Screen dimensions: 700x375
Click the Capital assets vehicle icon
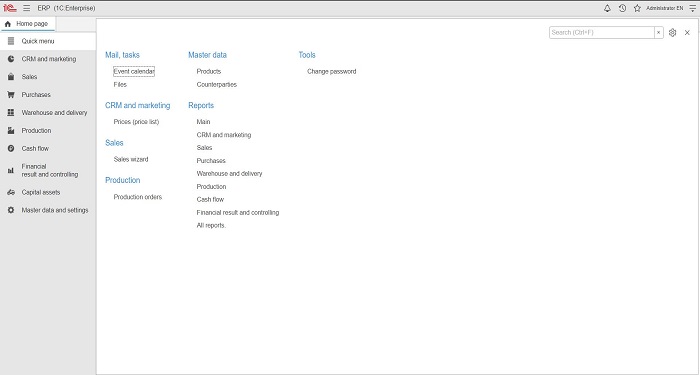coord(11,192)
